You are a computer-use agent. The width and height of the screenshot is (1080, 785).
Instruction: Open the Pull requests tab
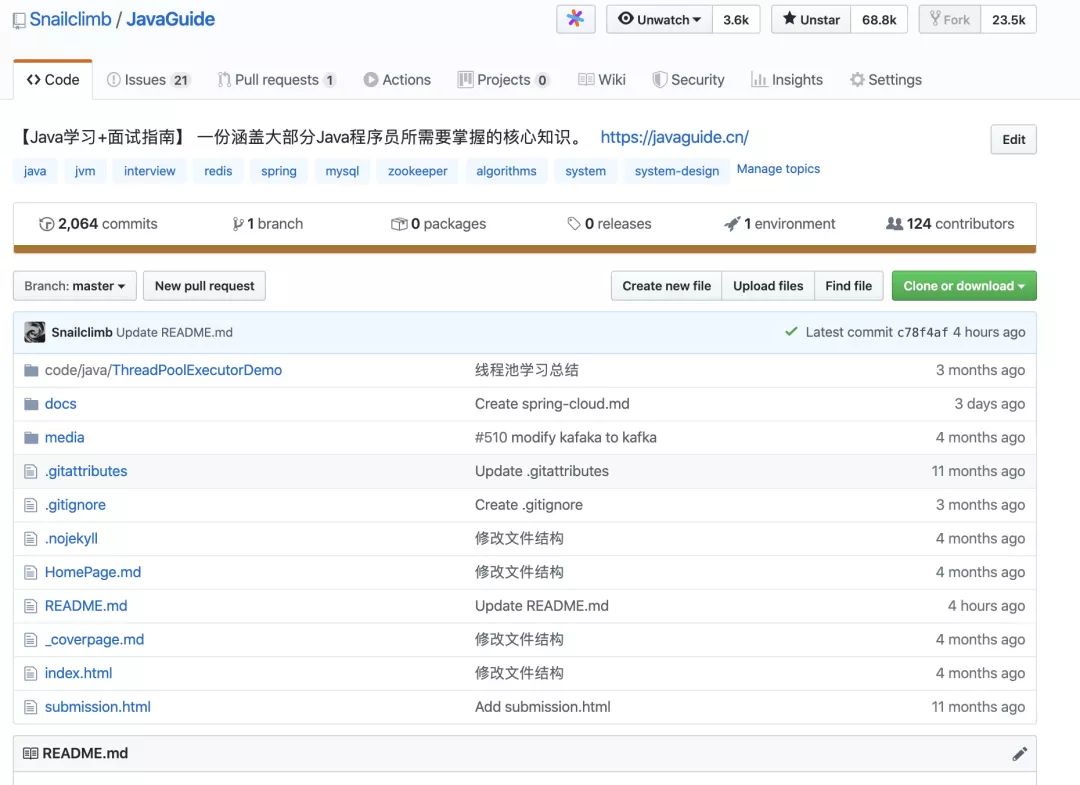coord(277,80)
